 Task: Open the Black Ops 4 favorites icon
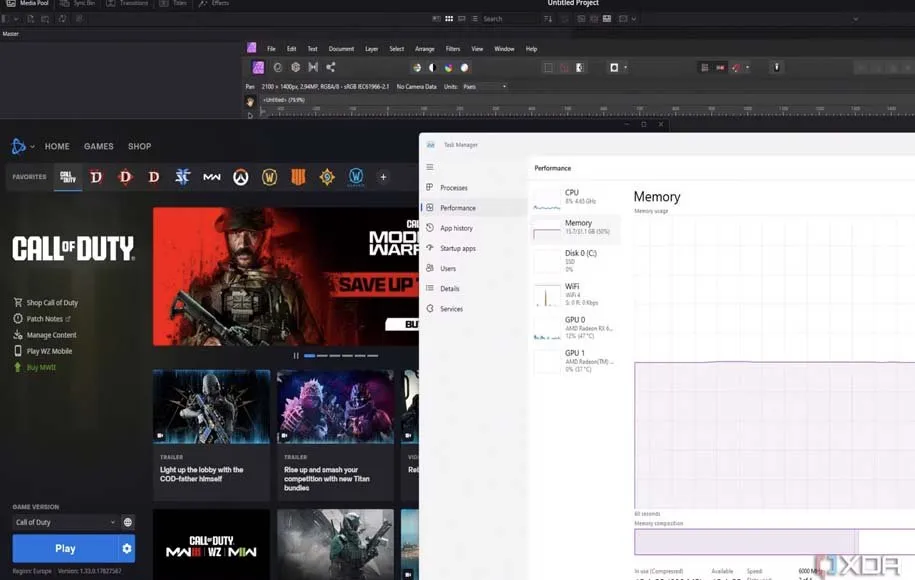click(298, 177)
